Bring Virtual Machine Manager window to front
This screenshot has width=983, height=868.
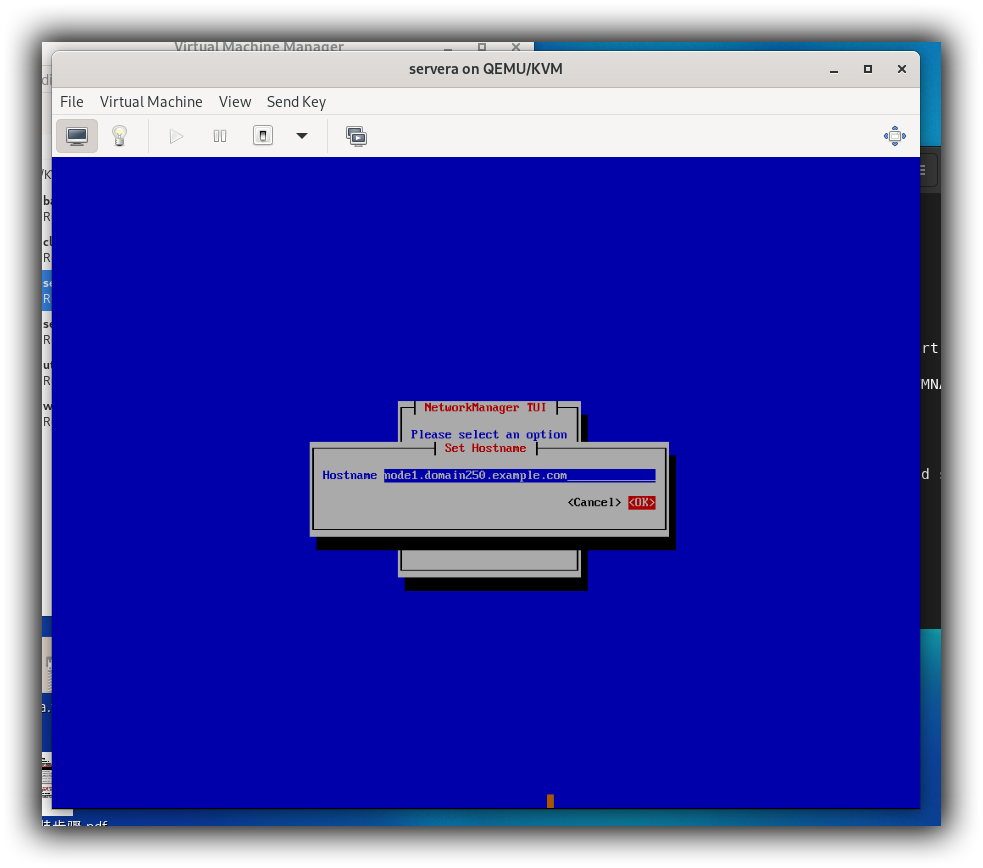coord(258,46)
